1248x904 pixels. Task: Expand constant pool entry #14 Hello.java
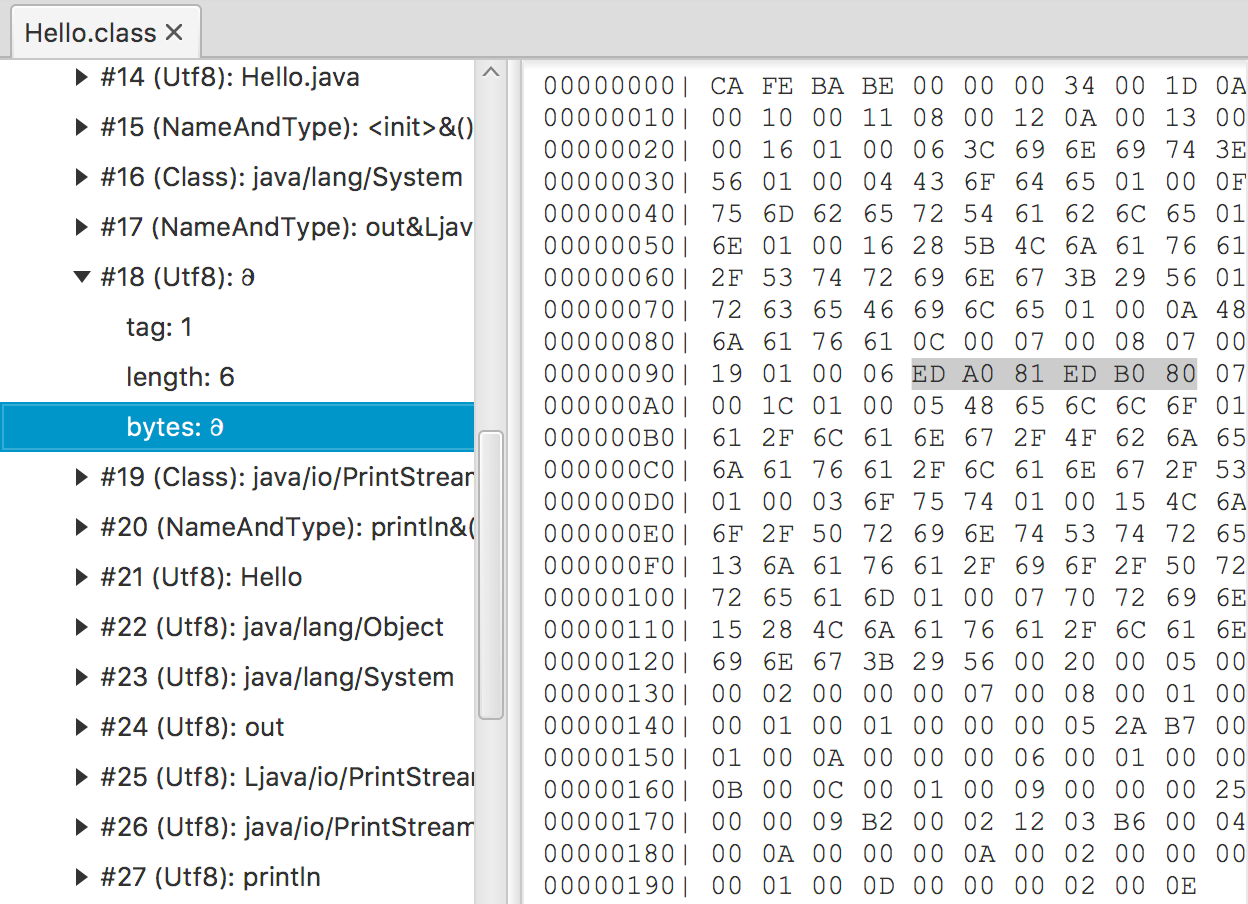coord(83,77)
